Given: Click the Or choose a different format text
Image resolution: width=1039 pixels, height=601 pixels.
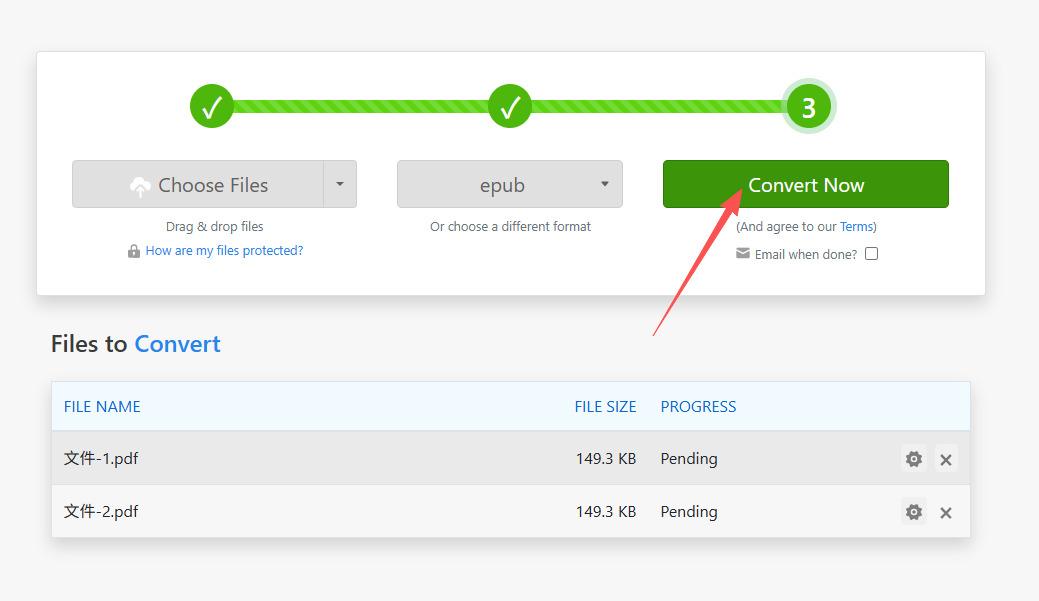Looking at the screenshot, I should tap(510, 227).
